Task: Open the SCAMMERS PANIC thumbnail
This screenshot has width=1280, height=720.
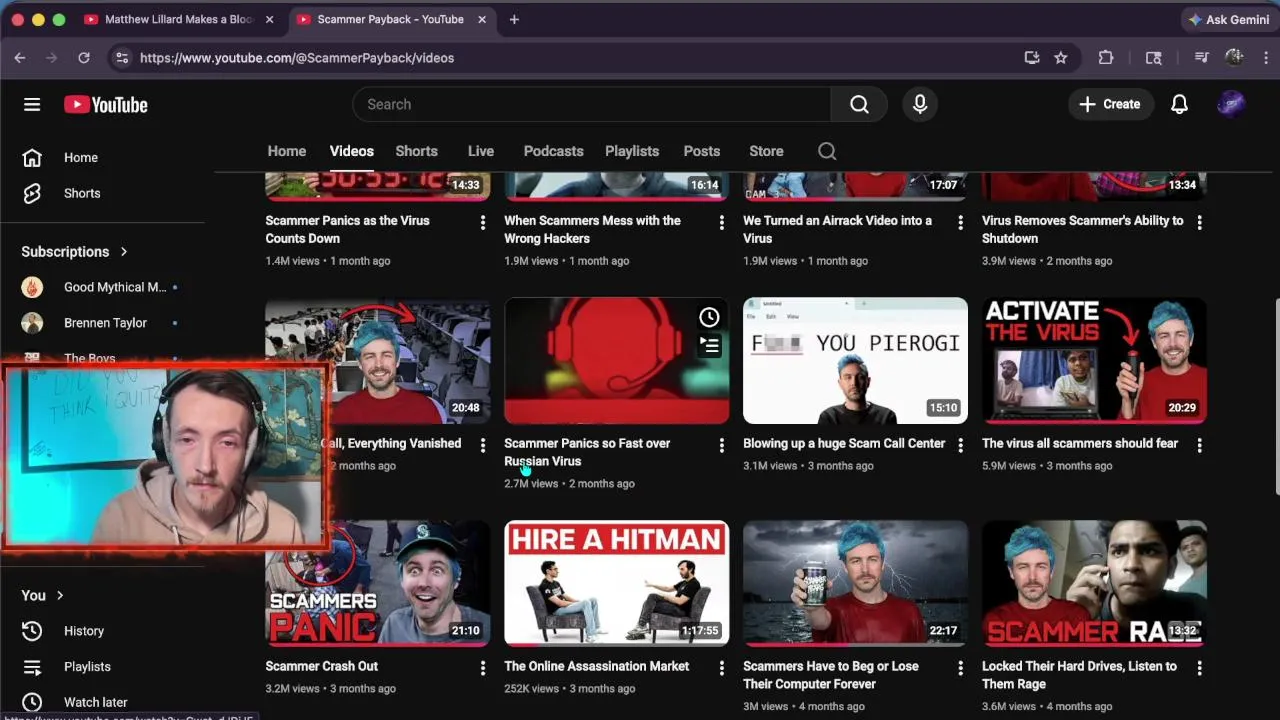Action: (377, 583)
